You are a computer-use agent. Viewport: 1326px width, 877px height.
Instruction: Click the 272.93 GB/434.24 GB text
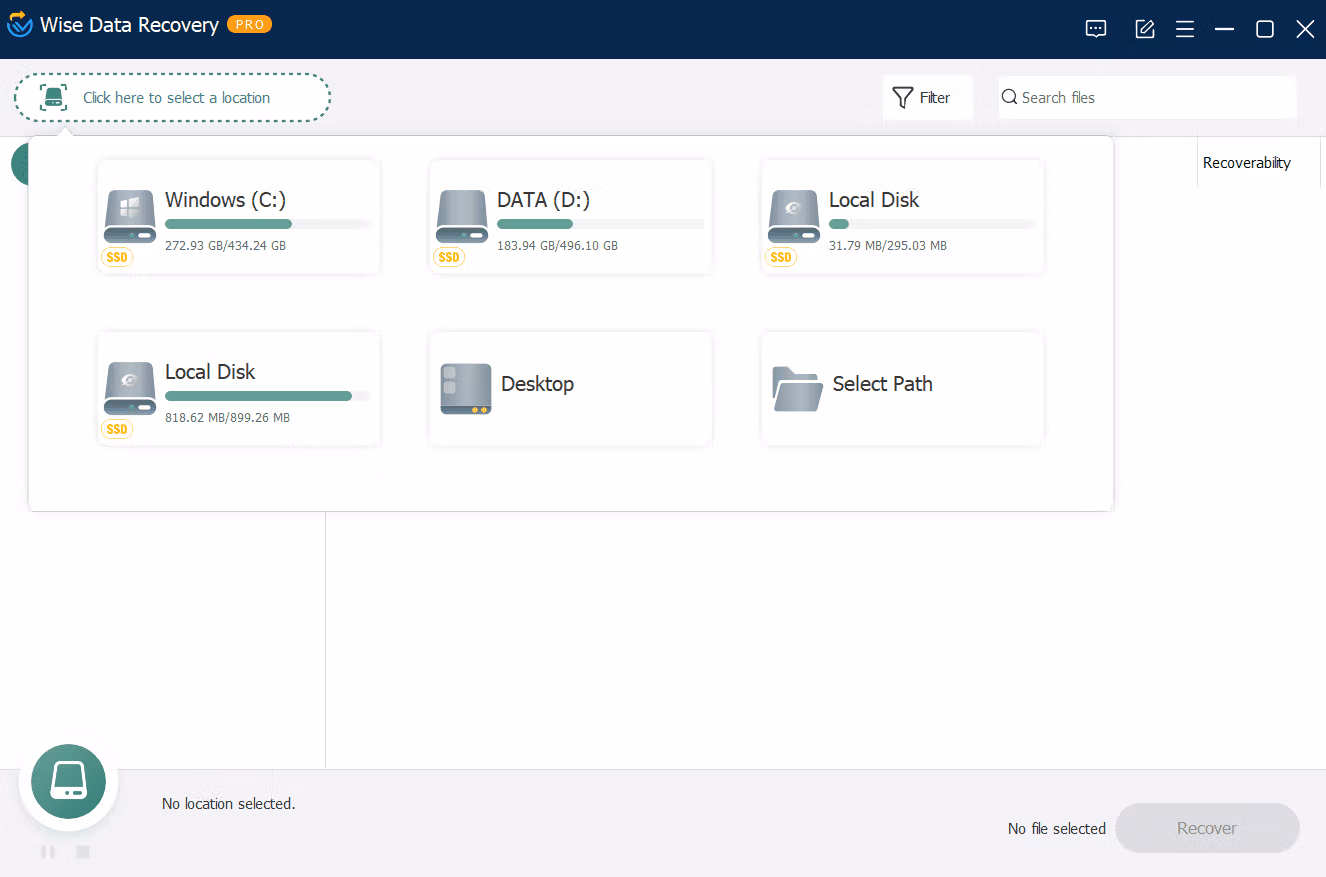coord(225,245)
